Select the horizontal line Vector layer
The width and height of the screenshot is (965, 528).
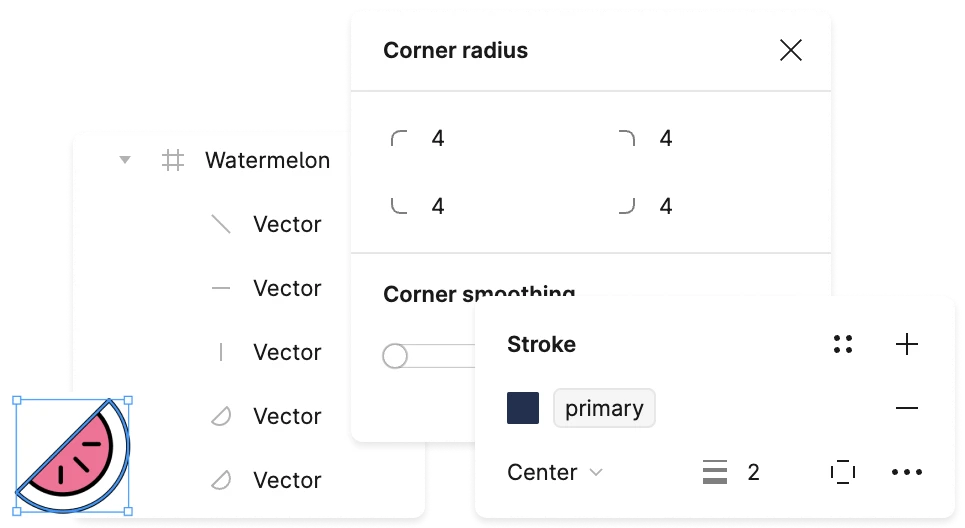click(x=265, y=288)
